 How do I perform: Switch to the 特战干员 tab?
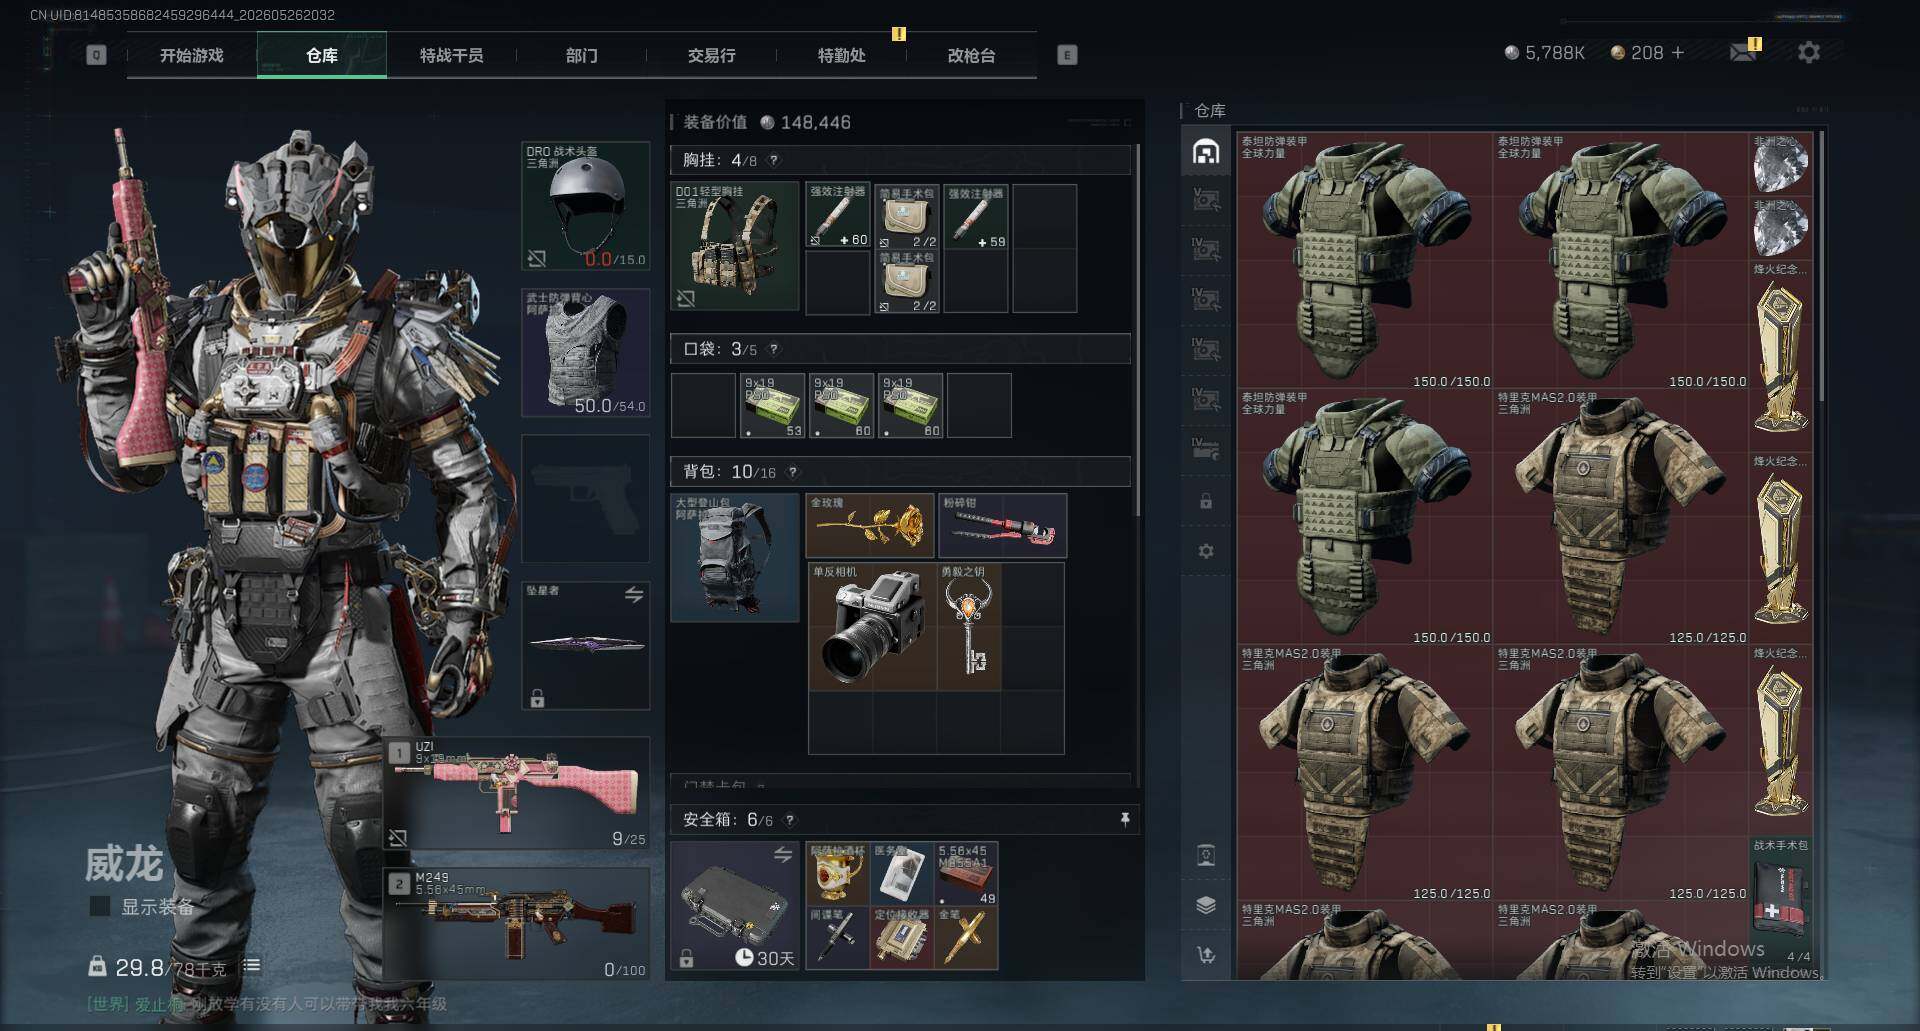click(x=451, y=55)
